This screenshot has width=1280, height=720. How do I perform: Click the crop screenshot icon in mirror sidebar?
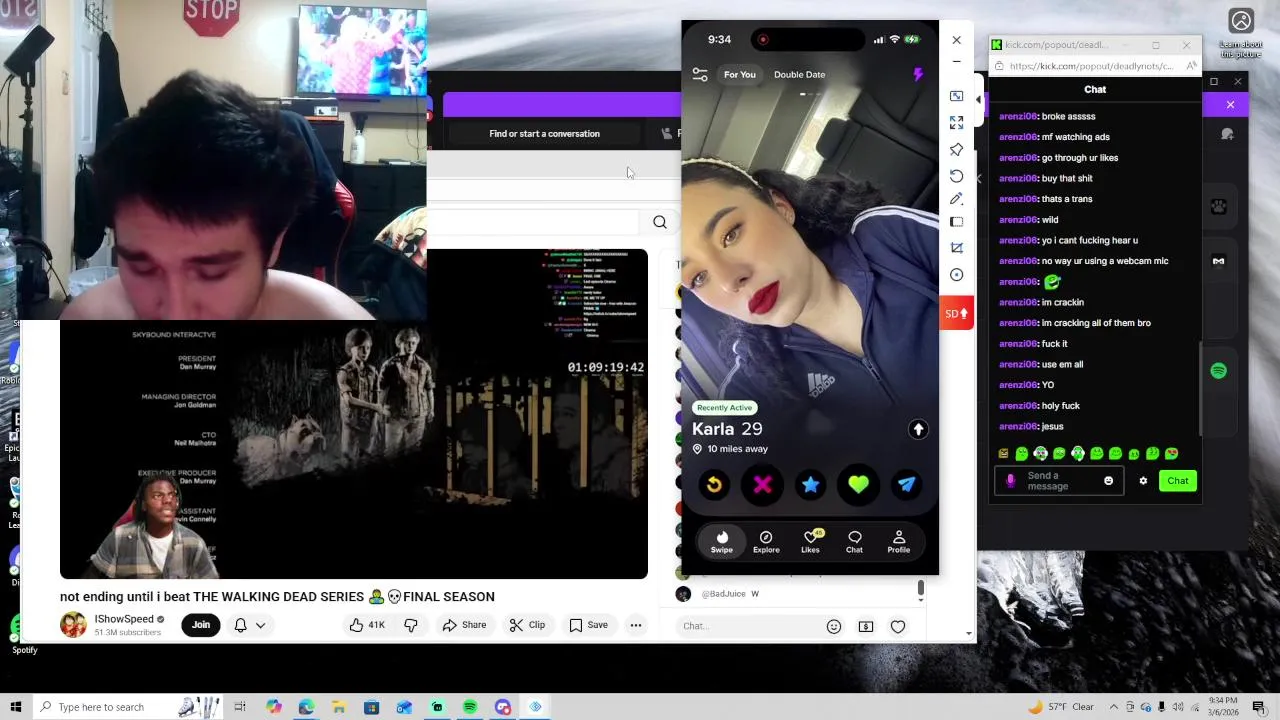956,248
